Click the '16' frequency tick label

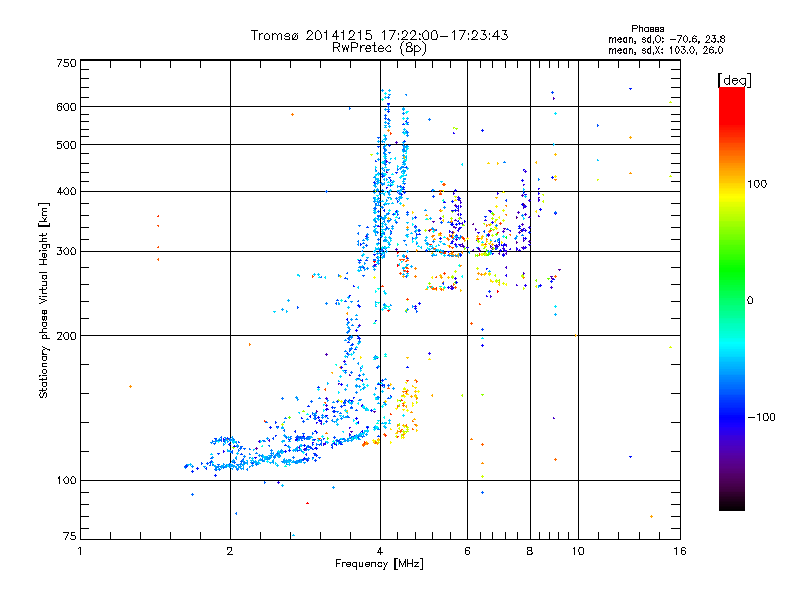tap(680, 551)
